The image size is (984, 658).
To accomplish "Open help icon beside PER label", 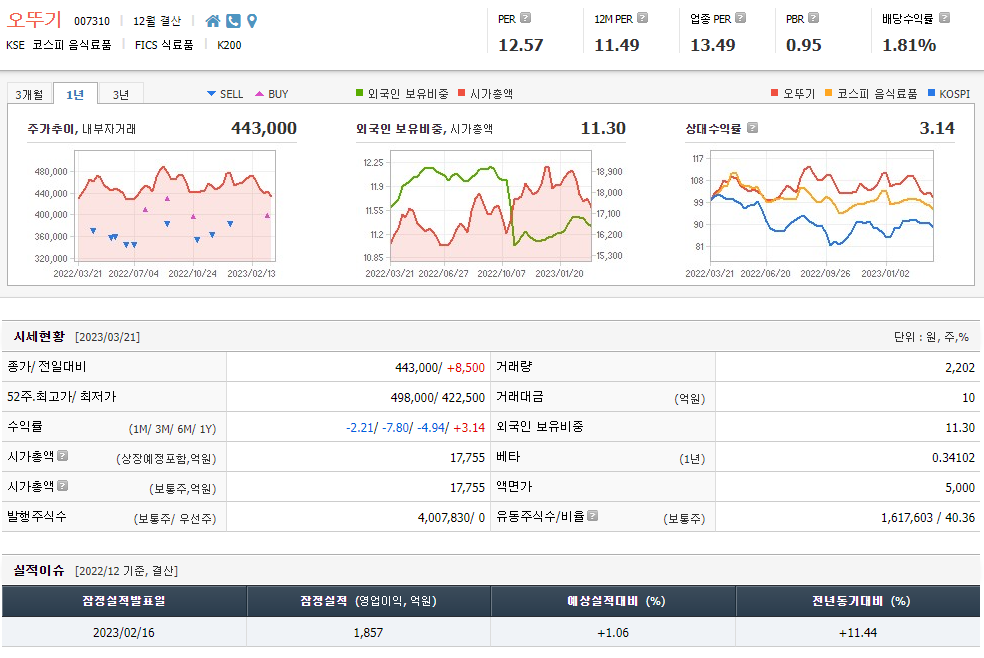I will point(526,18).
